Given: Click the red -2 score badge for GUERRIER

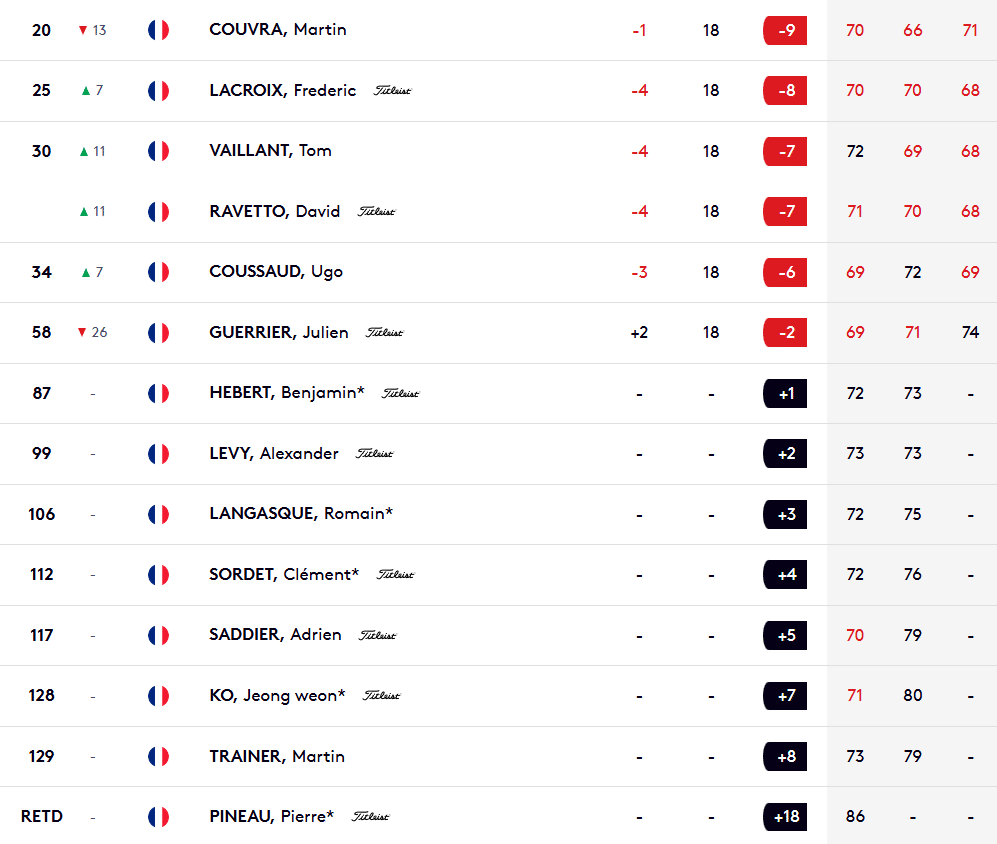Looking at the screenshot, I should (785, 333).
